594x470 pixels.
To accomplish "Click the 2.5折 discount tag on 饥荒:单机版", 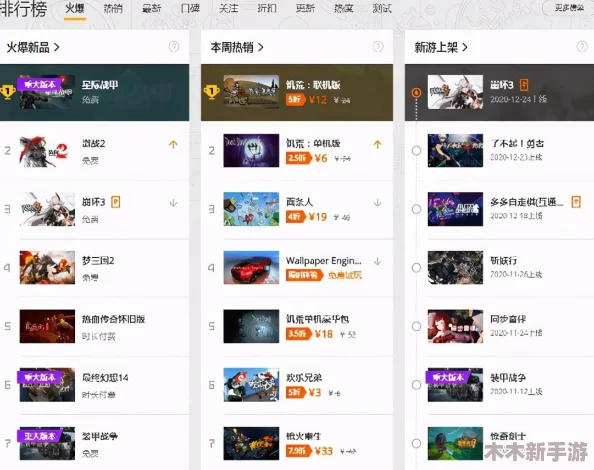I will coord(299,158).
